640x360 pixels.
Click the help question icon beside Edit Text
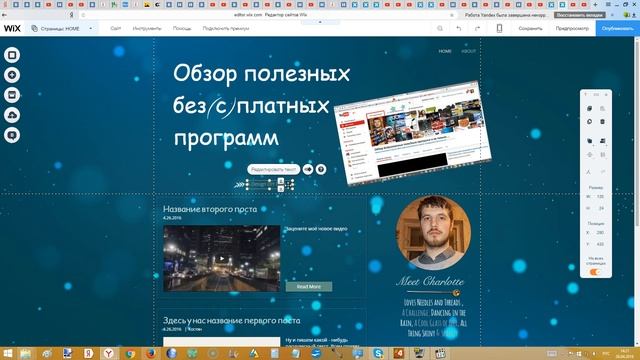pos(321,169)
